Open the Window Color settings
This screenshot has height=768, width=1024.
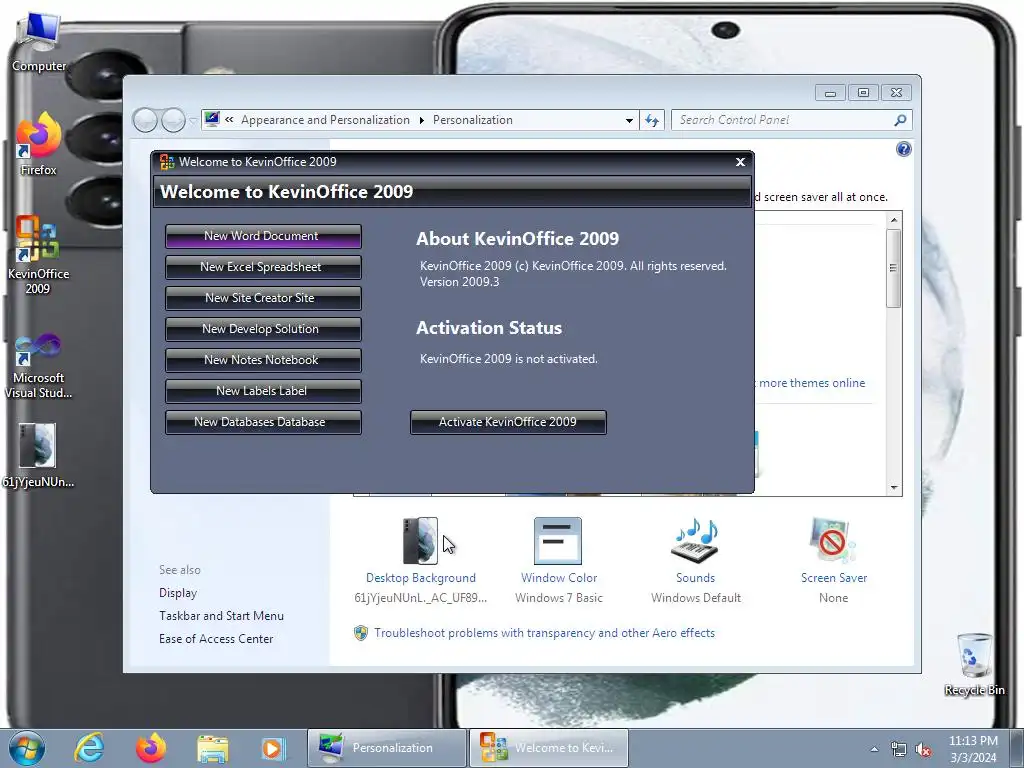(558, 560)
